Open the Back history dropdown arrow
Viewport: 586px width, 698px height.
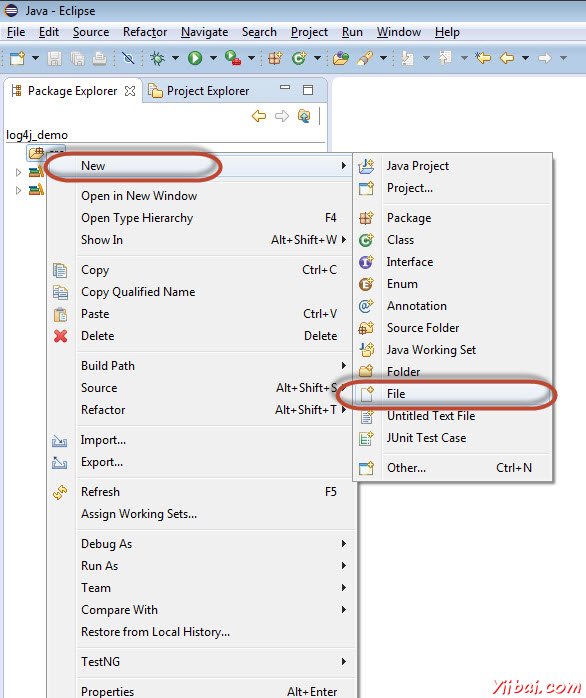pyautogui.click(x=525, y=58)
